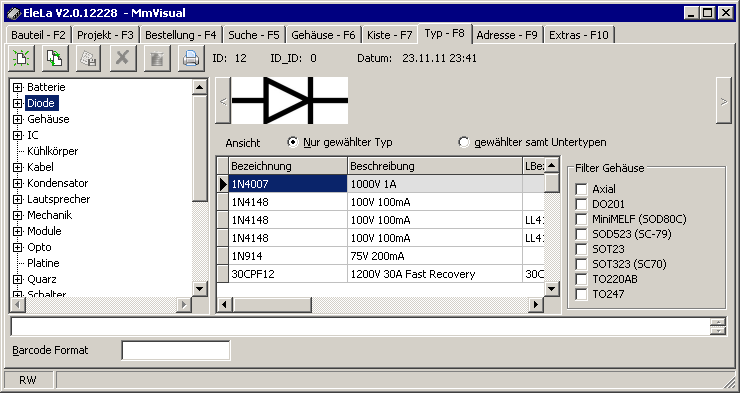Show next image with right arrow
This screenshot has width=740, height=393.
tap(723, 100)
